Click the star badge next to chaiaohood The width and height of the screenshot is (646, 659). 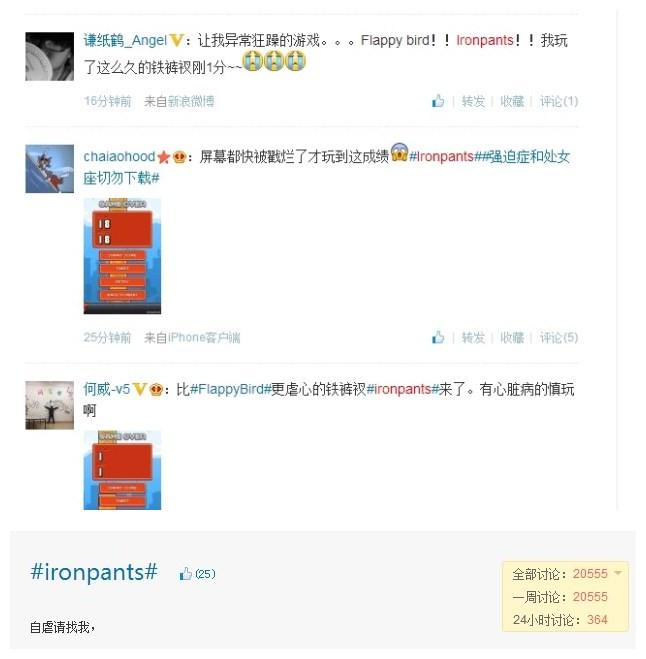coord(163,157)
